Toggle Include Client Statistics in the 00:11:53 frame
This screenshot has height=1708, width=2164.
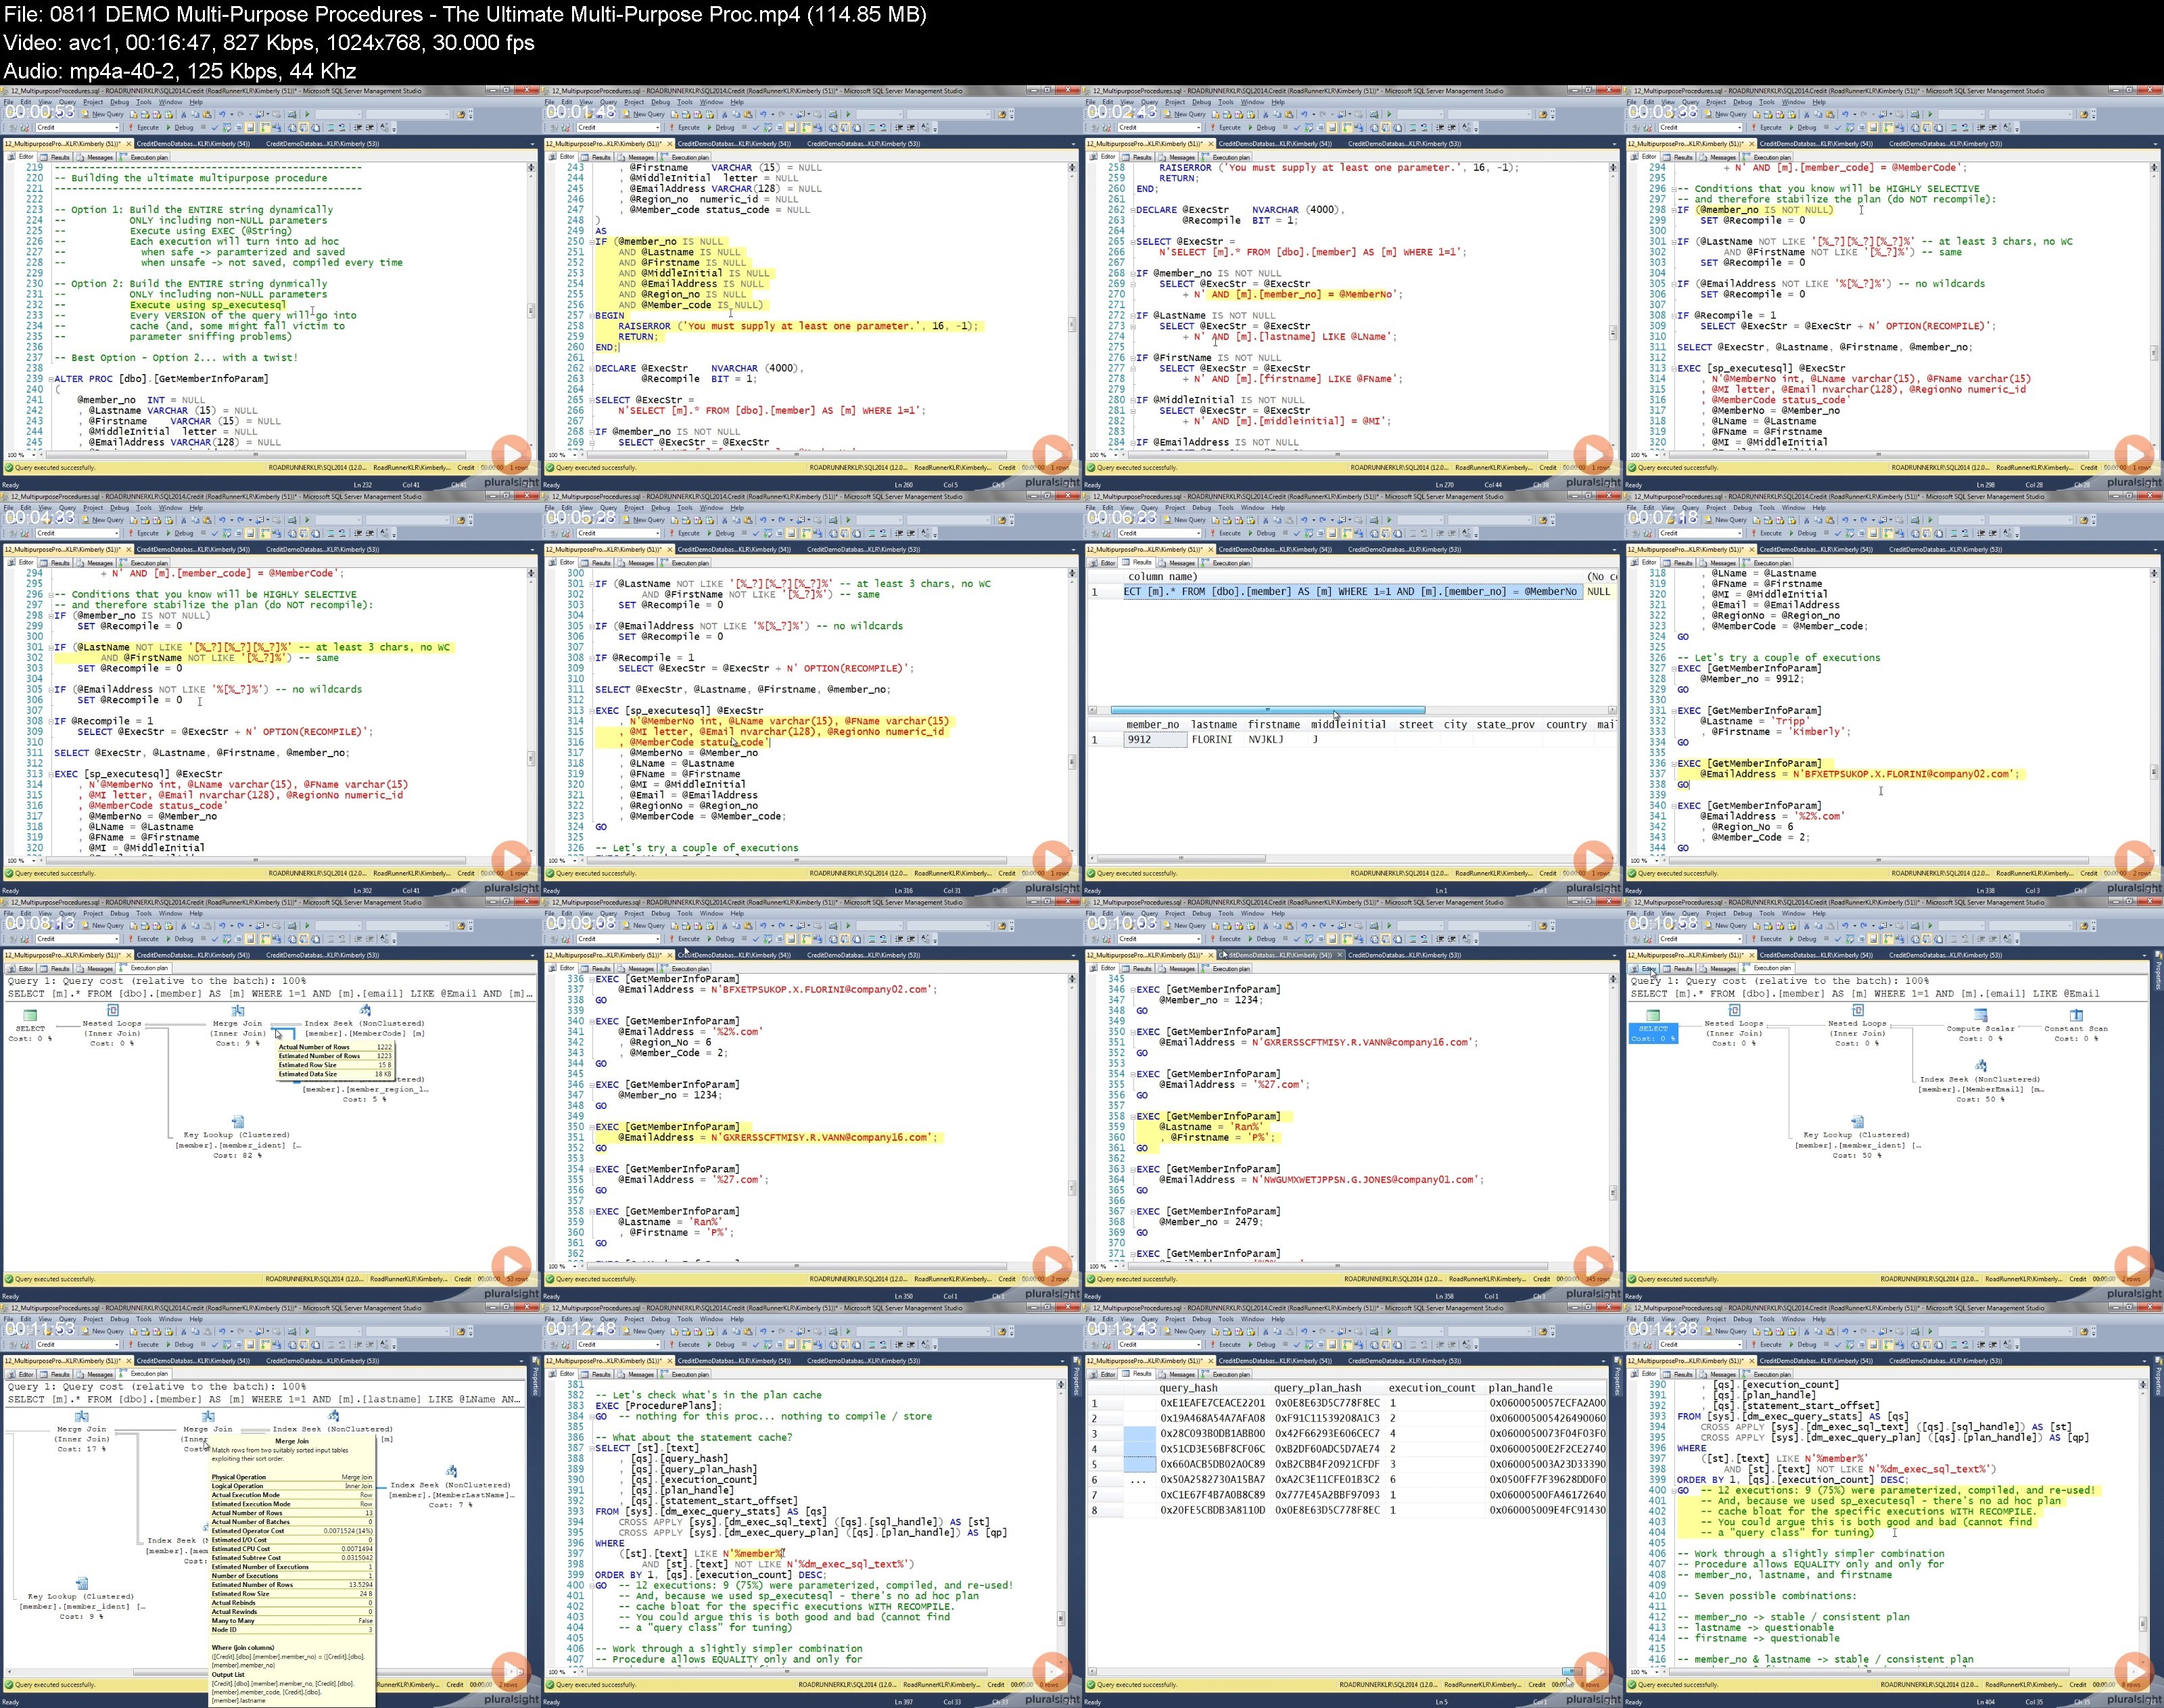(277, 1345)
